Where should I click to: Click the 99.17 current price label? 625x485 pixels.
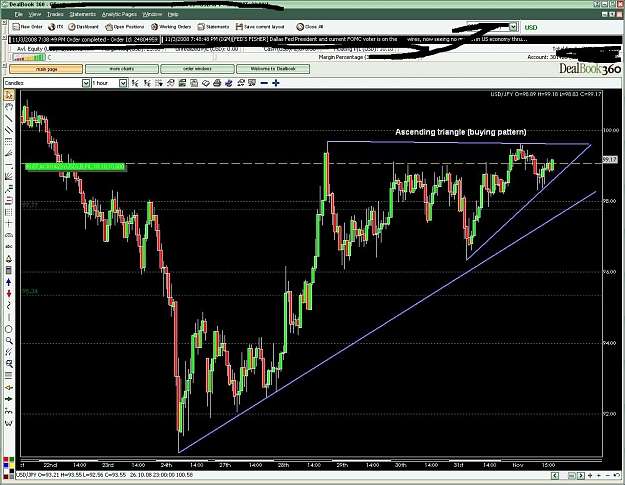coord(609,159)
